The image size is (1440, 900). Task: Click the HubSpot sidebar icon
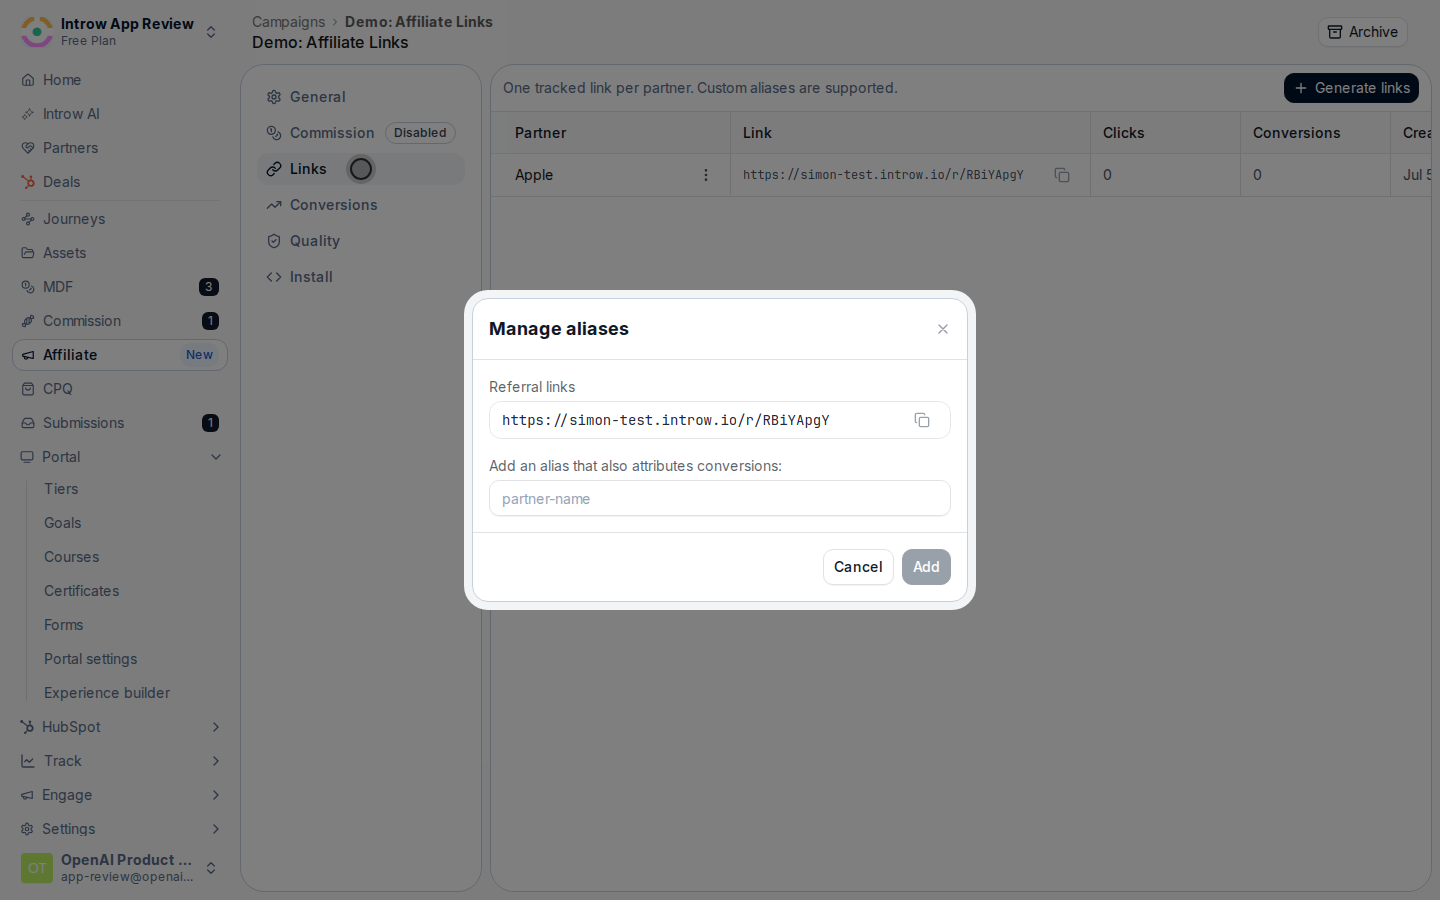click(28, 727)
